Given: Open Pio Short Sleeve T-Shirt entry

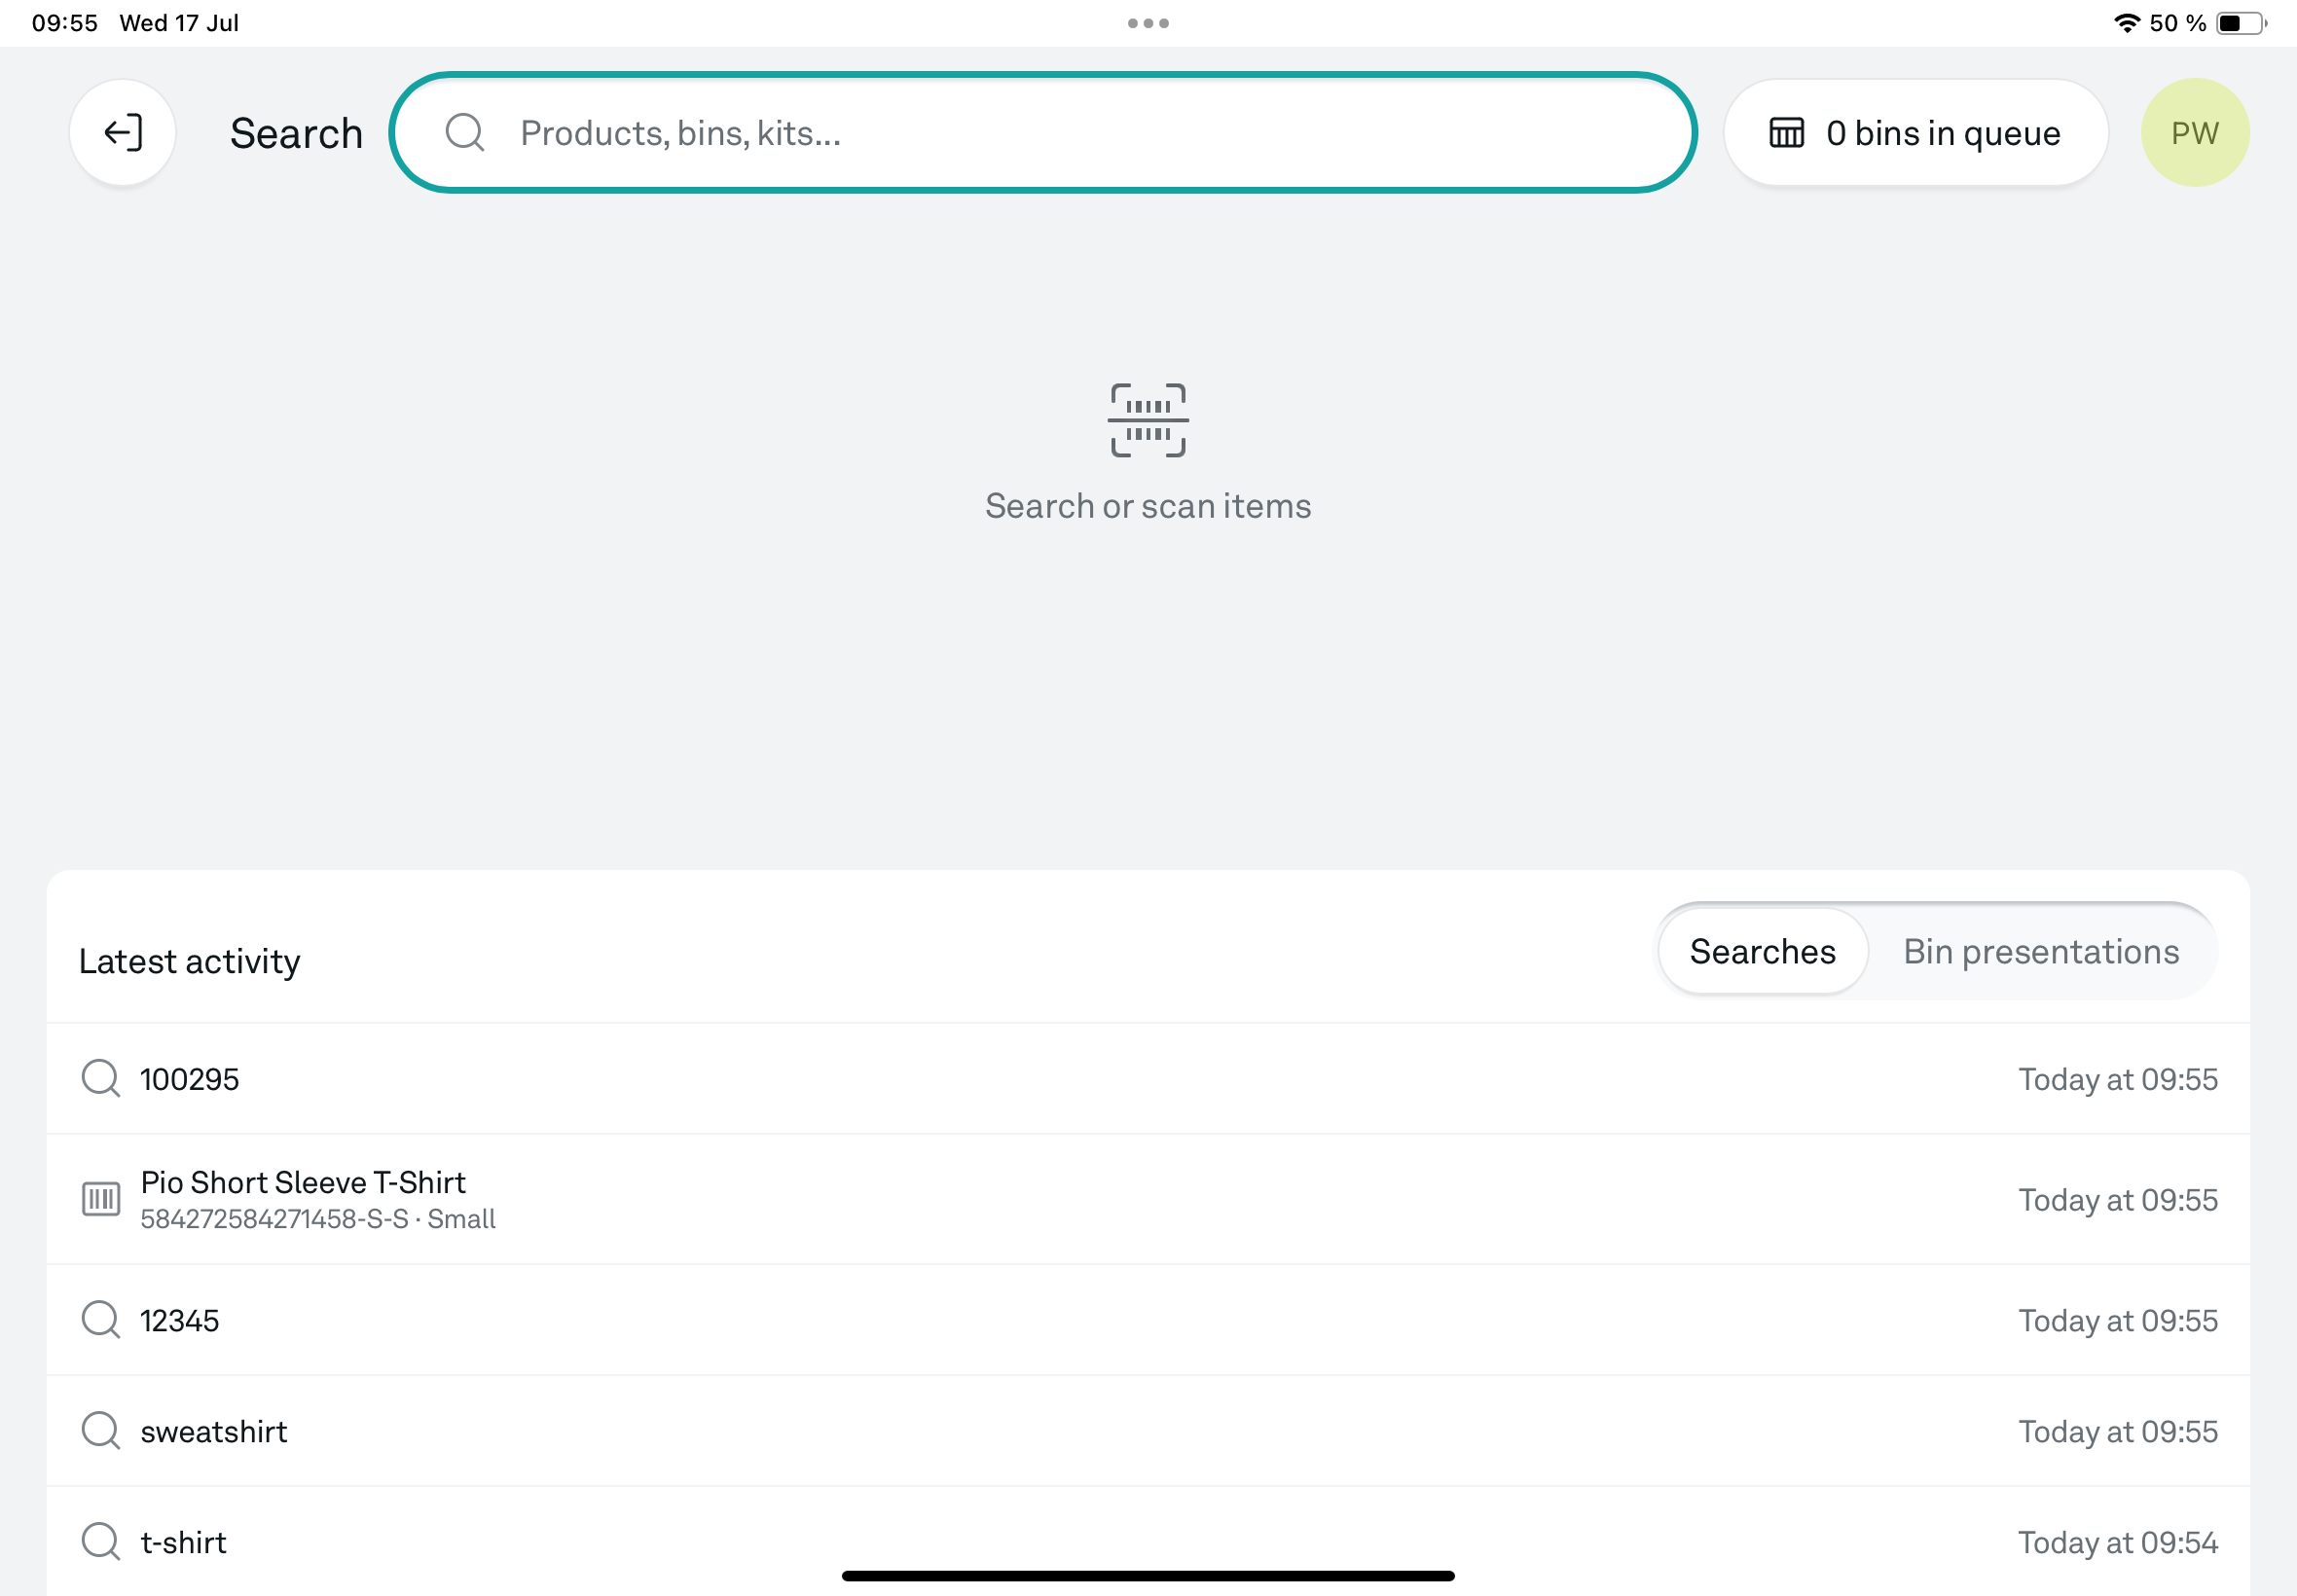Looking at the screenshot, I should point(303,1183).
